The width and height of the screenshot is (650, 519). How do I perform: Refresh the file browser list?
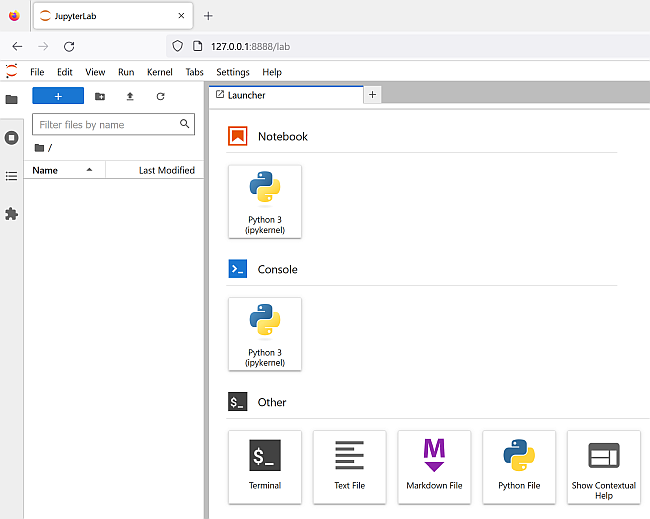(x=160, y=97)
